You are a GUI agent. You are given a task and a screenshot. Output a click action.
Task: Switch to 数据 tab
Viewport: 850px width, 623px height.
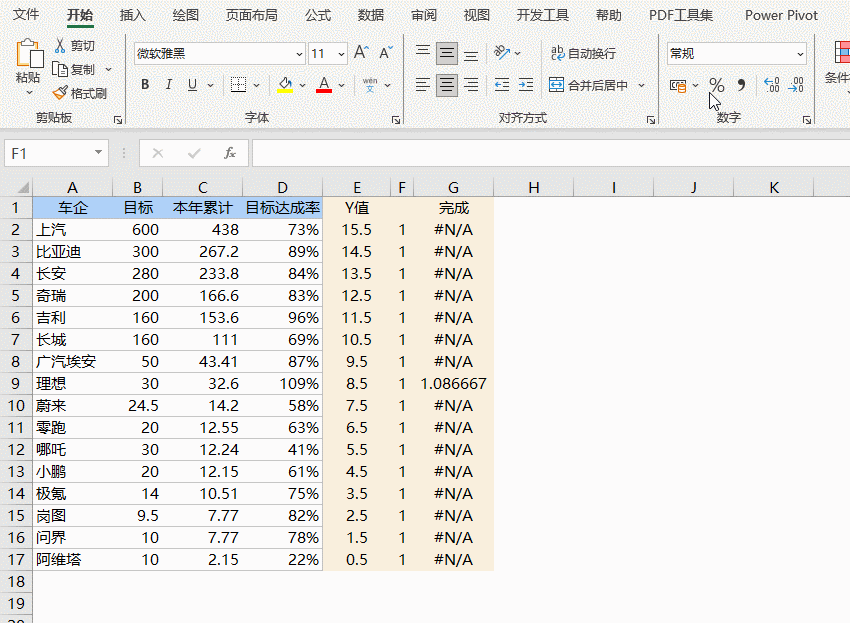[x=371, y=15]
